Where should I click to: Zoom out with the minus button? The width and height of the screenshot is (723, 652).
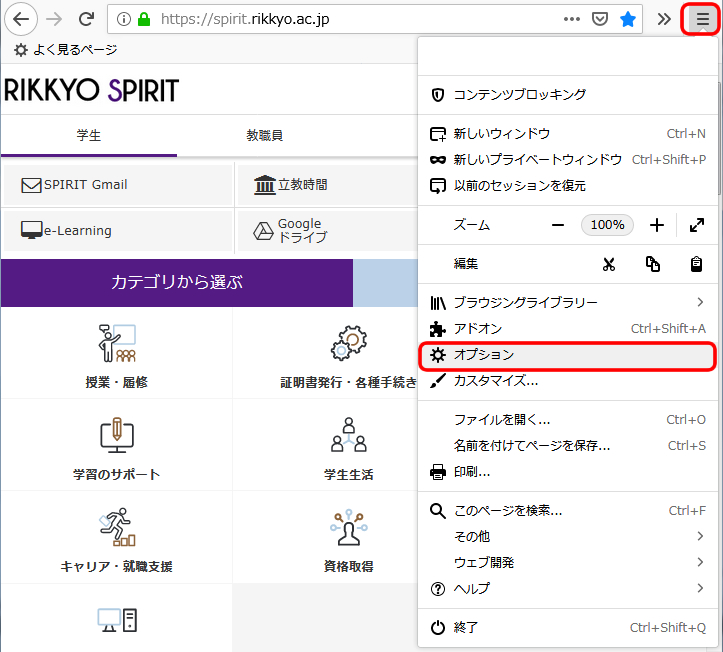[558, 225]
